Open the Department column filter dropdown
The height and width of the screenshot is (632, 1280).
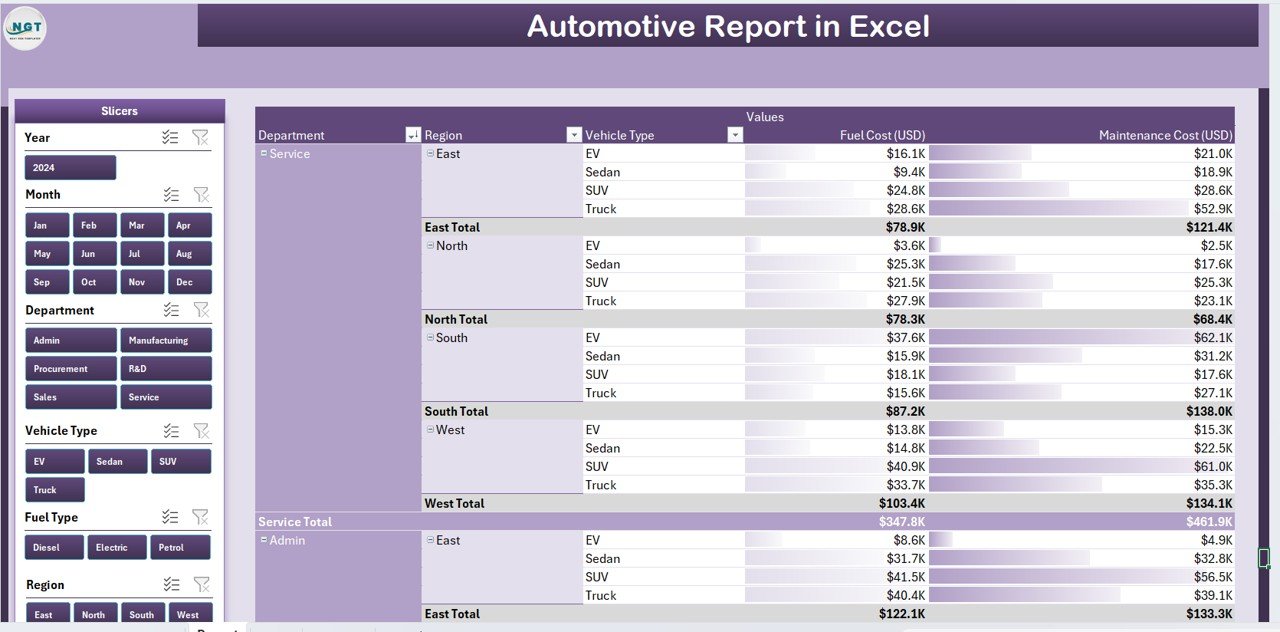tap(413, 135)
